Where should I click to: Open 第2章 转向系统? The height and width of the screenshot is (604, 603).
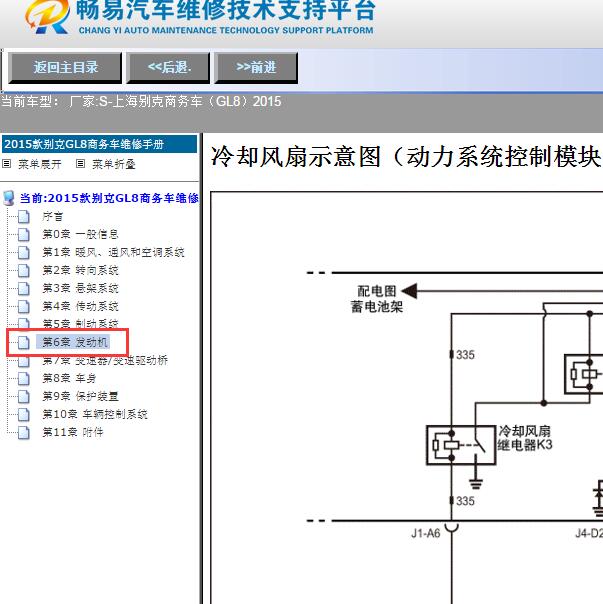pyautogui.click(x=80, y=270)
